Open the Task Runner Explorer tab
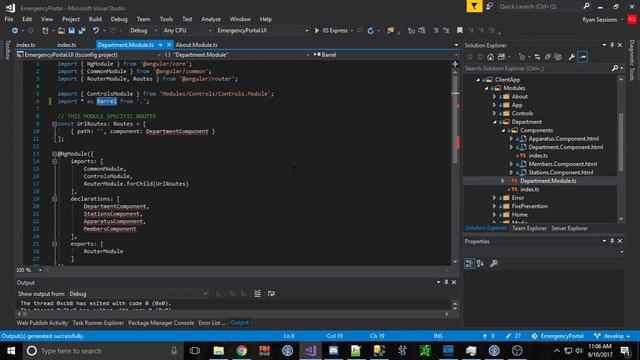 click(x=98, y=323)
